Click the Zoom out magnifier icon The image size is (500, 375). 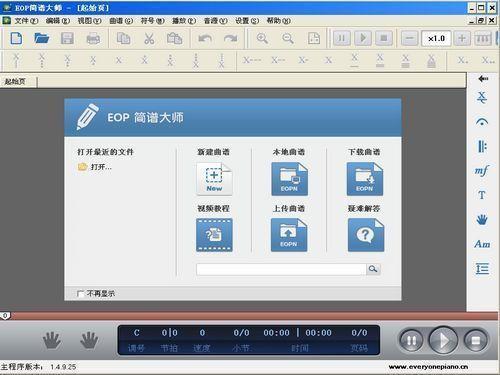click(288, 38)
